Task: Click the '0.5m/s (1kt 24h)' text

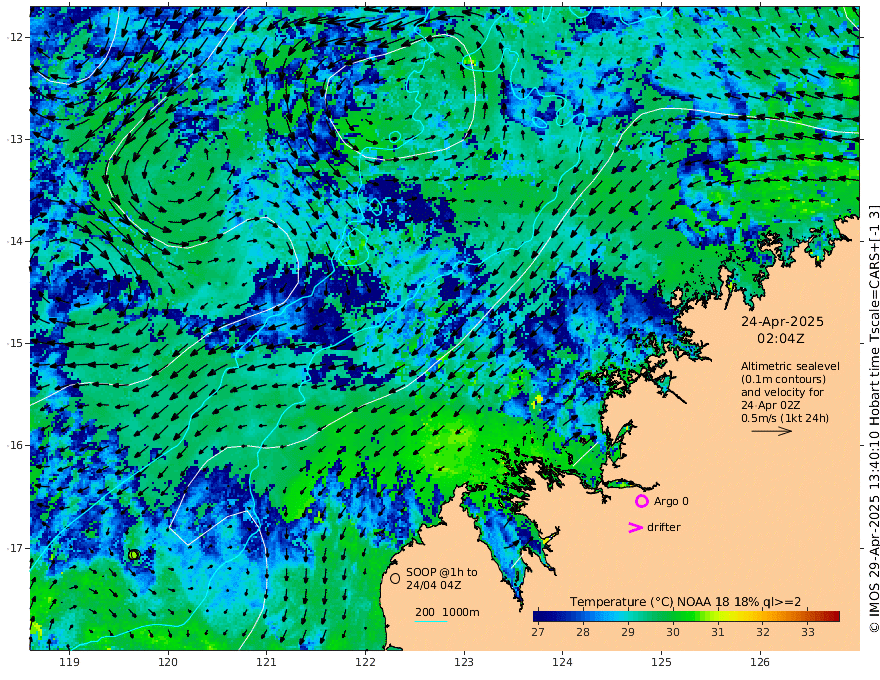Action: click(785, 418)
